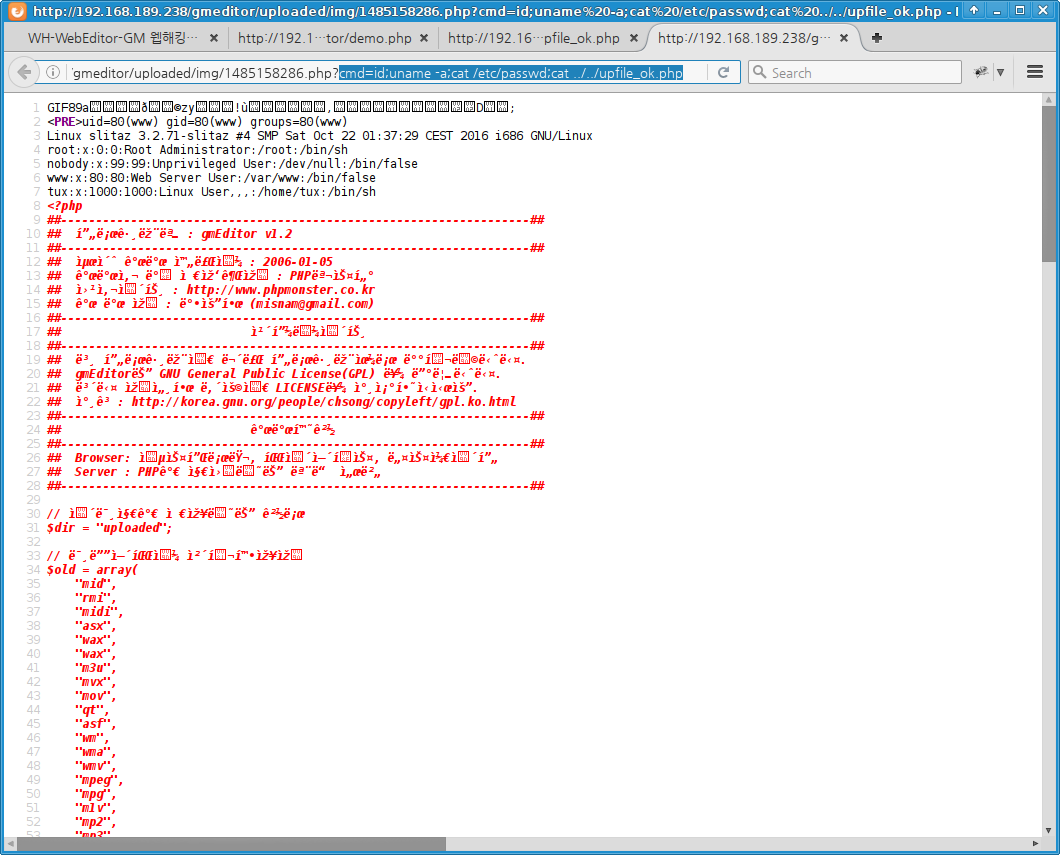The height and width of the screenshot is (855, 1060).
Task: Click the 'nobody:x:99:99:Unprivileged User' line
Action: pos(233,164)
